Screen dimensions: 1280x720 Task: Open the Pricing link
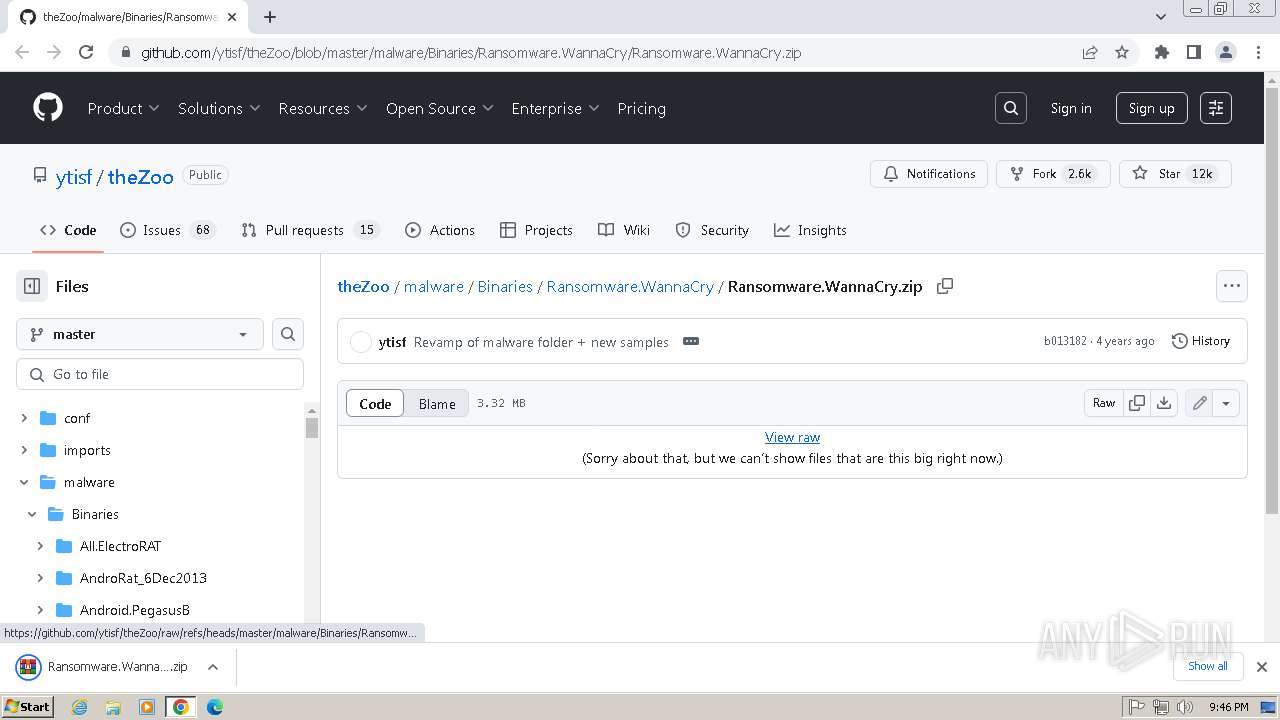(641, 108)
